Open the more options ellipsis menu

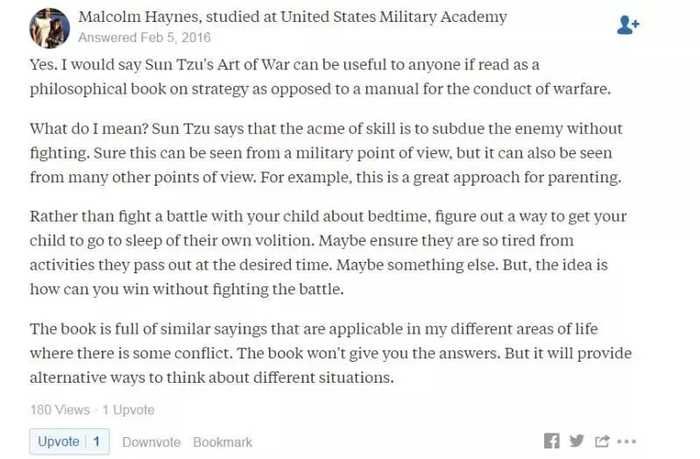pyautogui.click(x=627, y=441)
